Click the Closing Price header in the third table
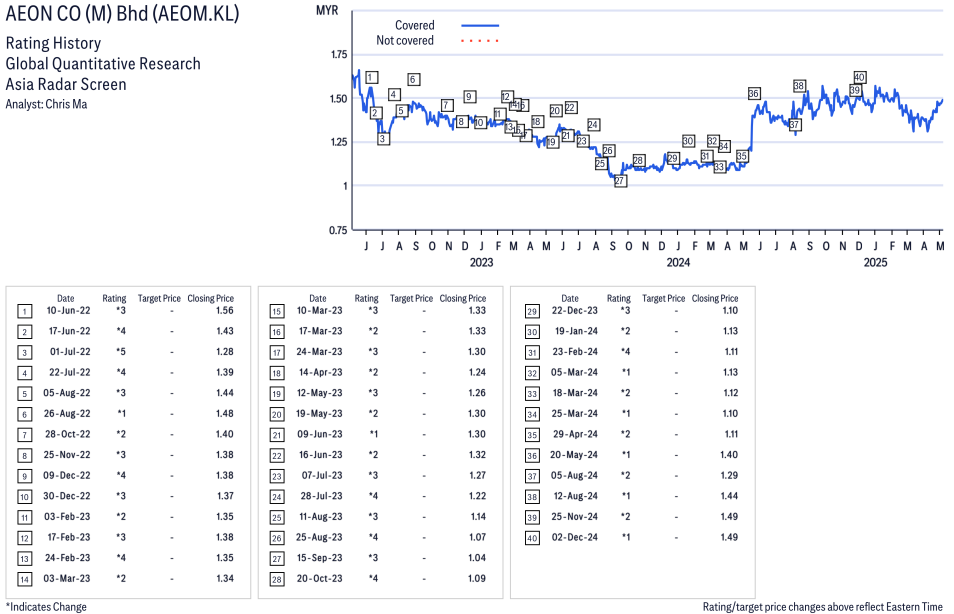 click(x=715, y=298)
